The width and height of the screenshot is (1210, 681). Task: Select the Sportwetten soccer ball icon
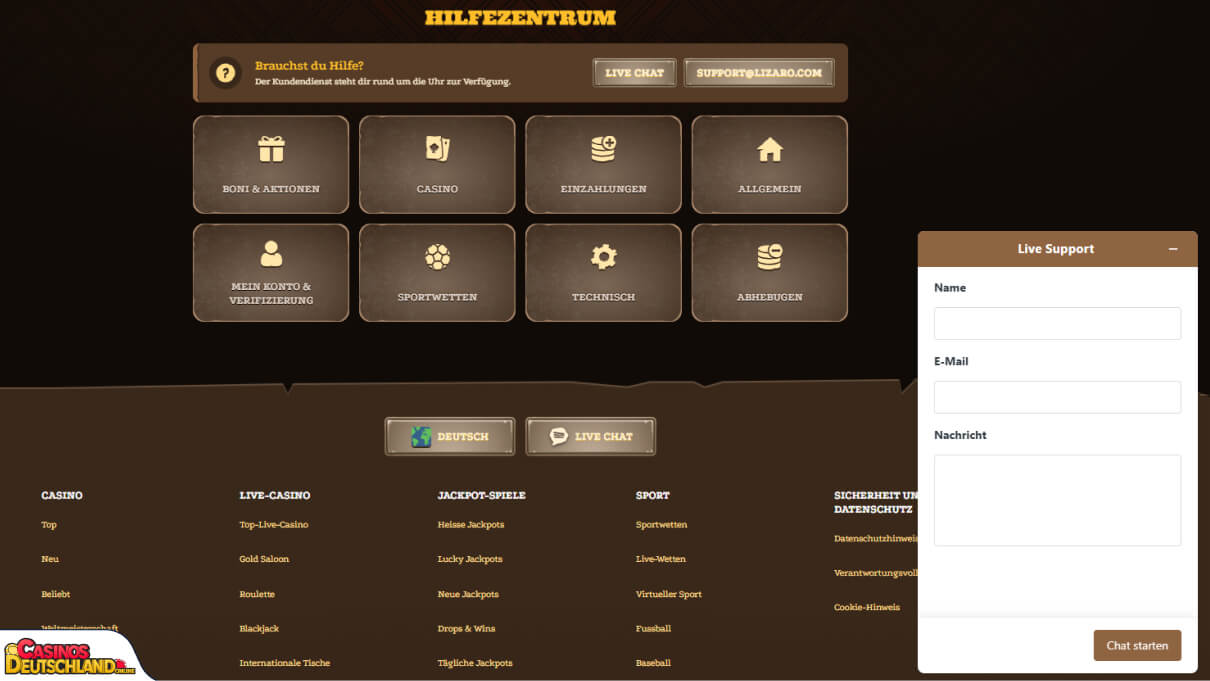pyautogui.click(x=437, y=257)
